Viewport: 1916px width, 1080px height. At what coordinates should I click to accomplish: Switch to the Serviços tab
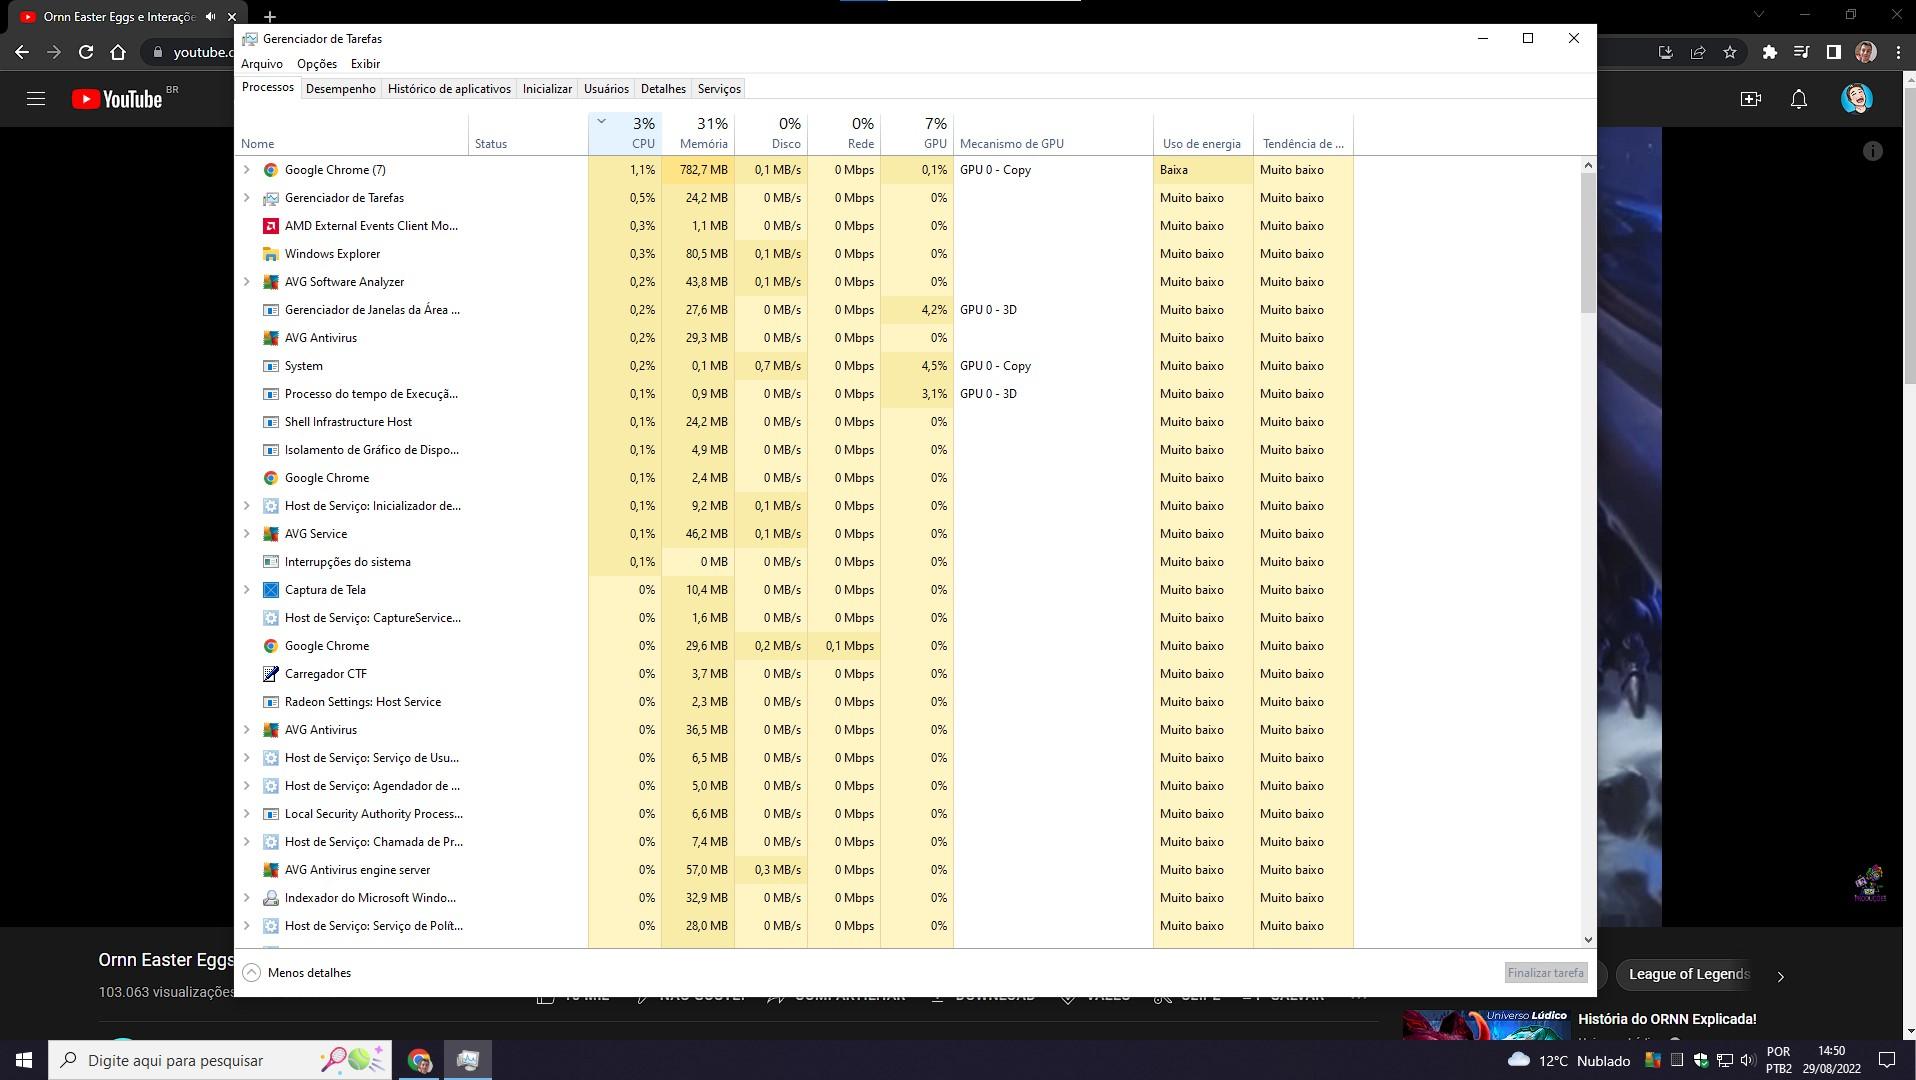719,89
